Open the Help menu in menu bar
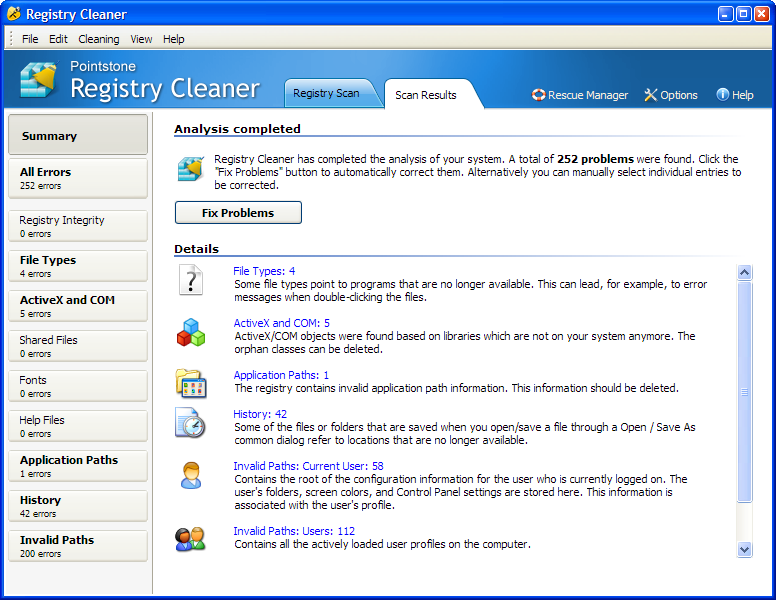This screenshot has width=776, height=600. point(174,39)
